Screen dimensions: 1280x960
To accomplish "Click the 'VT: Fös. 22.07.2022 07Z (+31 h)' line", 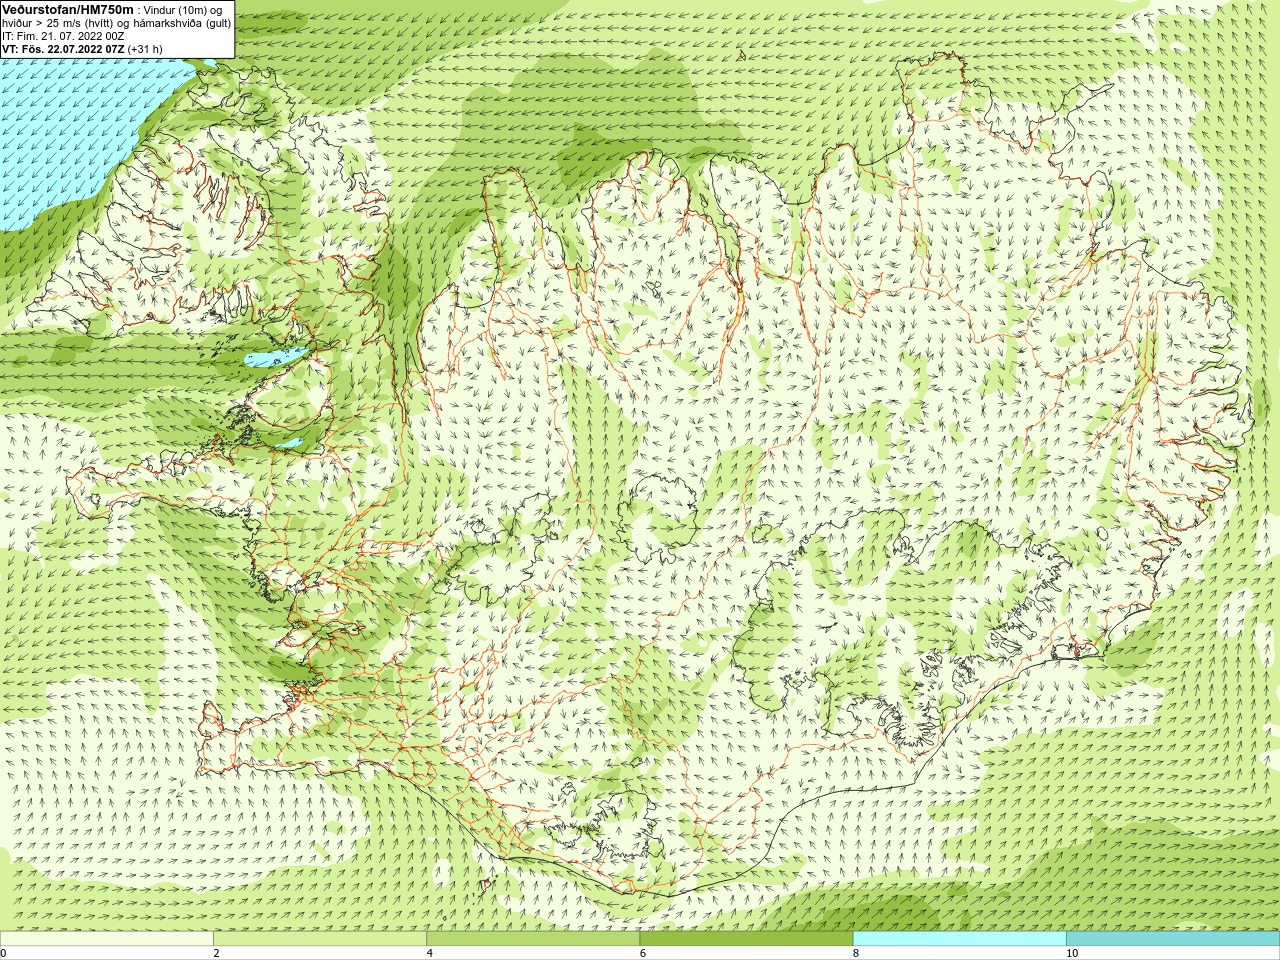I will (82, 48).
